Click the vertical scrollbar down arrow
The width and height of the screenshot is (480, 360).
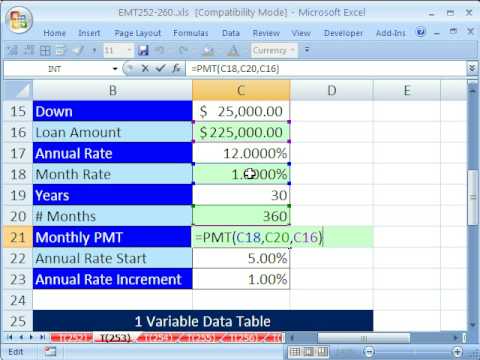[x=473, y=324]
